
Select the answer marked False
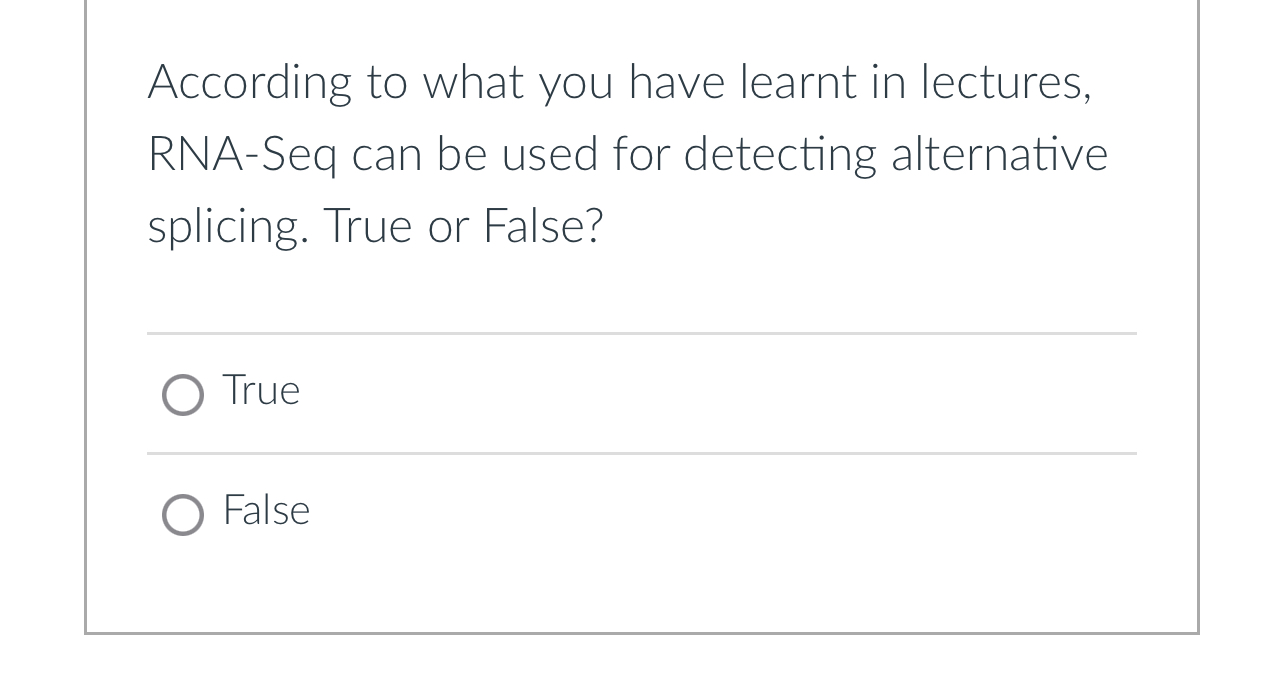(x=266, y=511)
